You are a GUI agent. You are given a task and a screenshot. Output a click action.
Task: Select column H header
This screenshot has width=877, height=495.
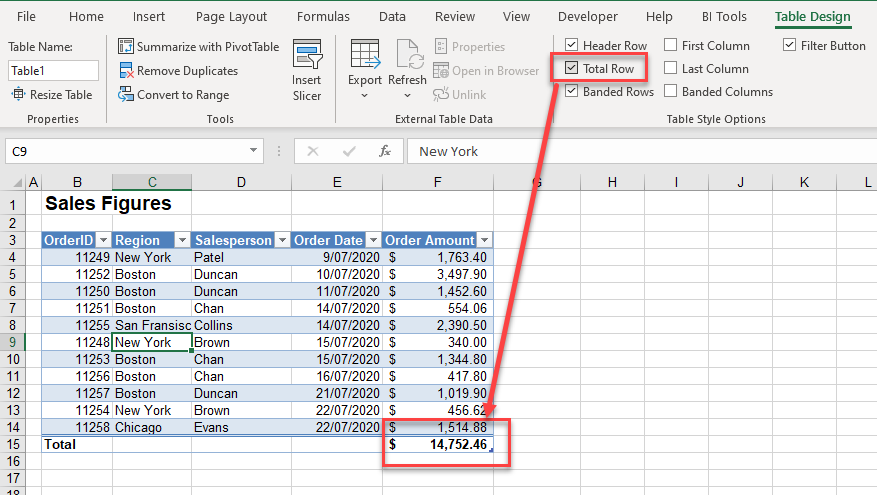coord(612,182)
